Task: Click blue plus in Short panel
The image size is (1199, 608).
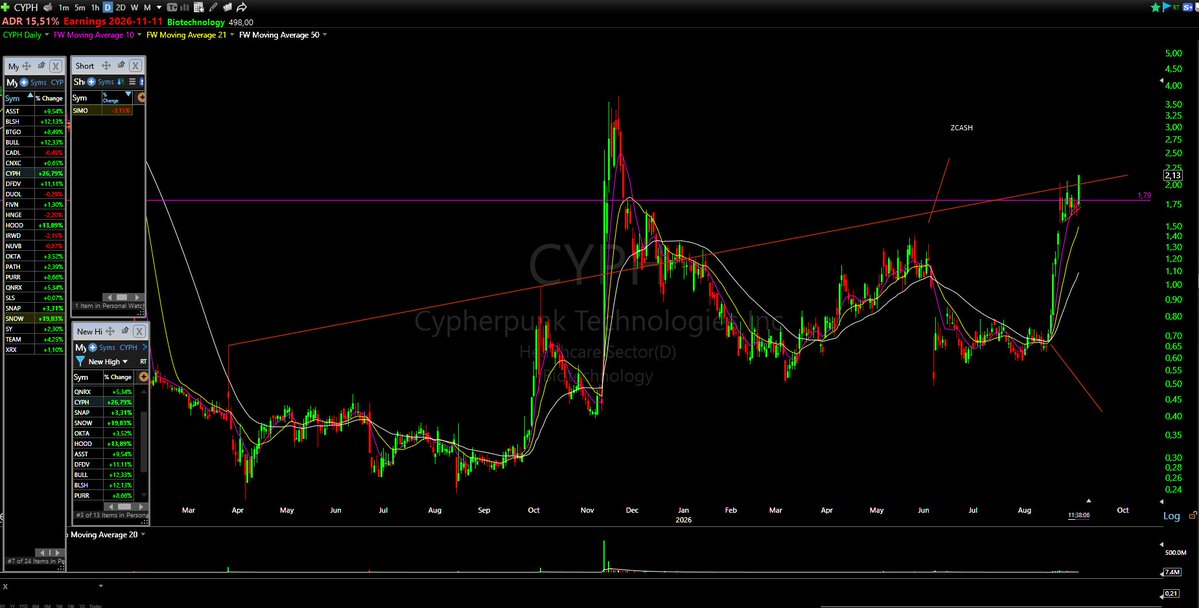Action: pyautogui.click(x=91, y=82)
